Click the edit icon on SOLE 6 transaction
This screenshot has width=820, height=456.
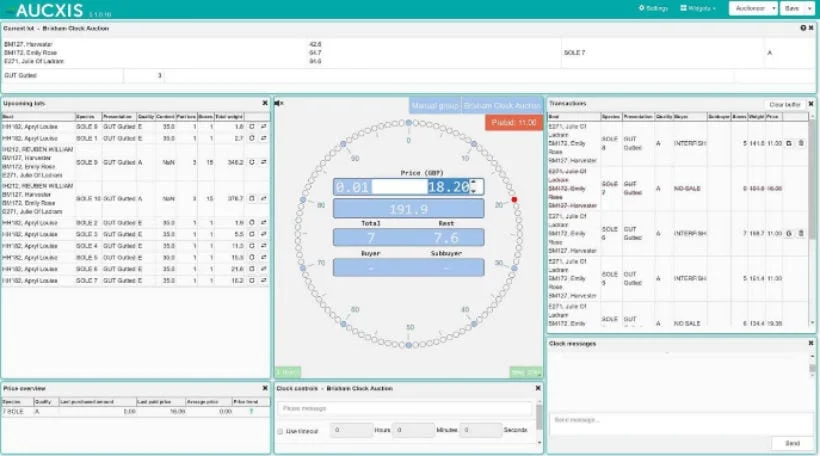pos(789,233)
